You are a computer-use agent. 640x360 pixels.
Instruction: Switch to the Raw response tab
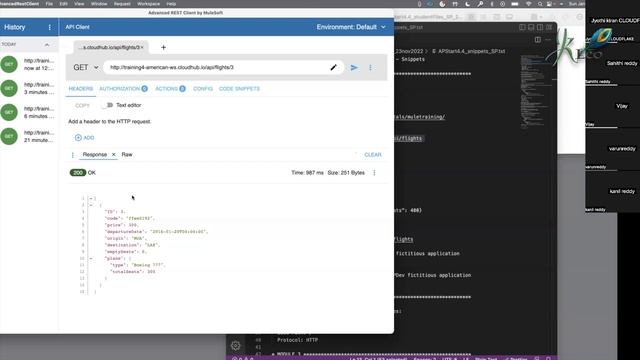[127, 155]
